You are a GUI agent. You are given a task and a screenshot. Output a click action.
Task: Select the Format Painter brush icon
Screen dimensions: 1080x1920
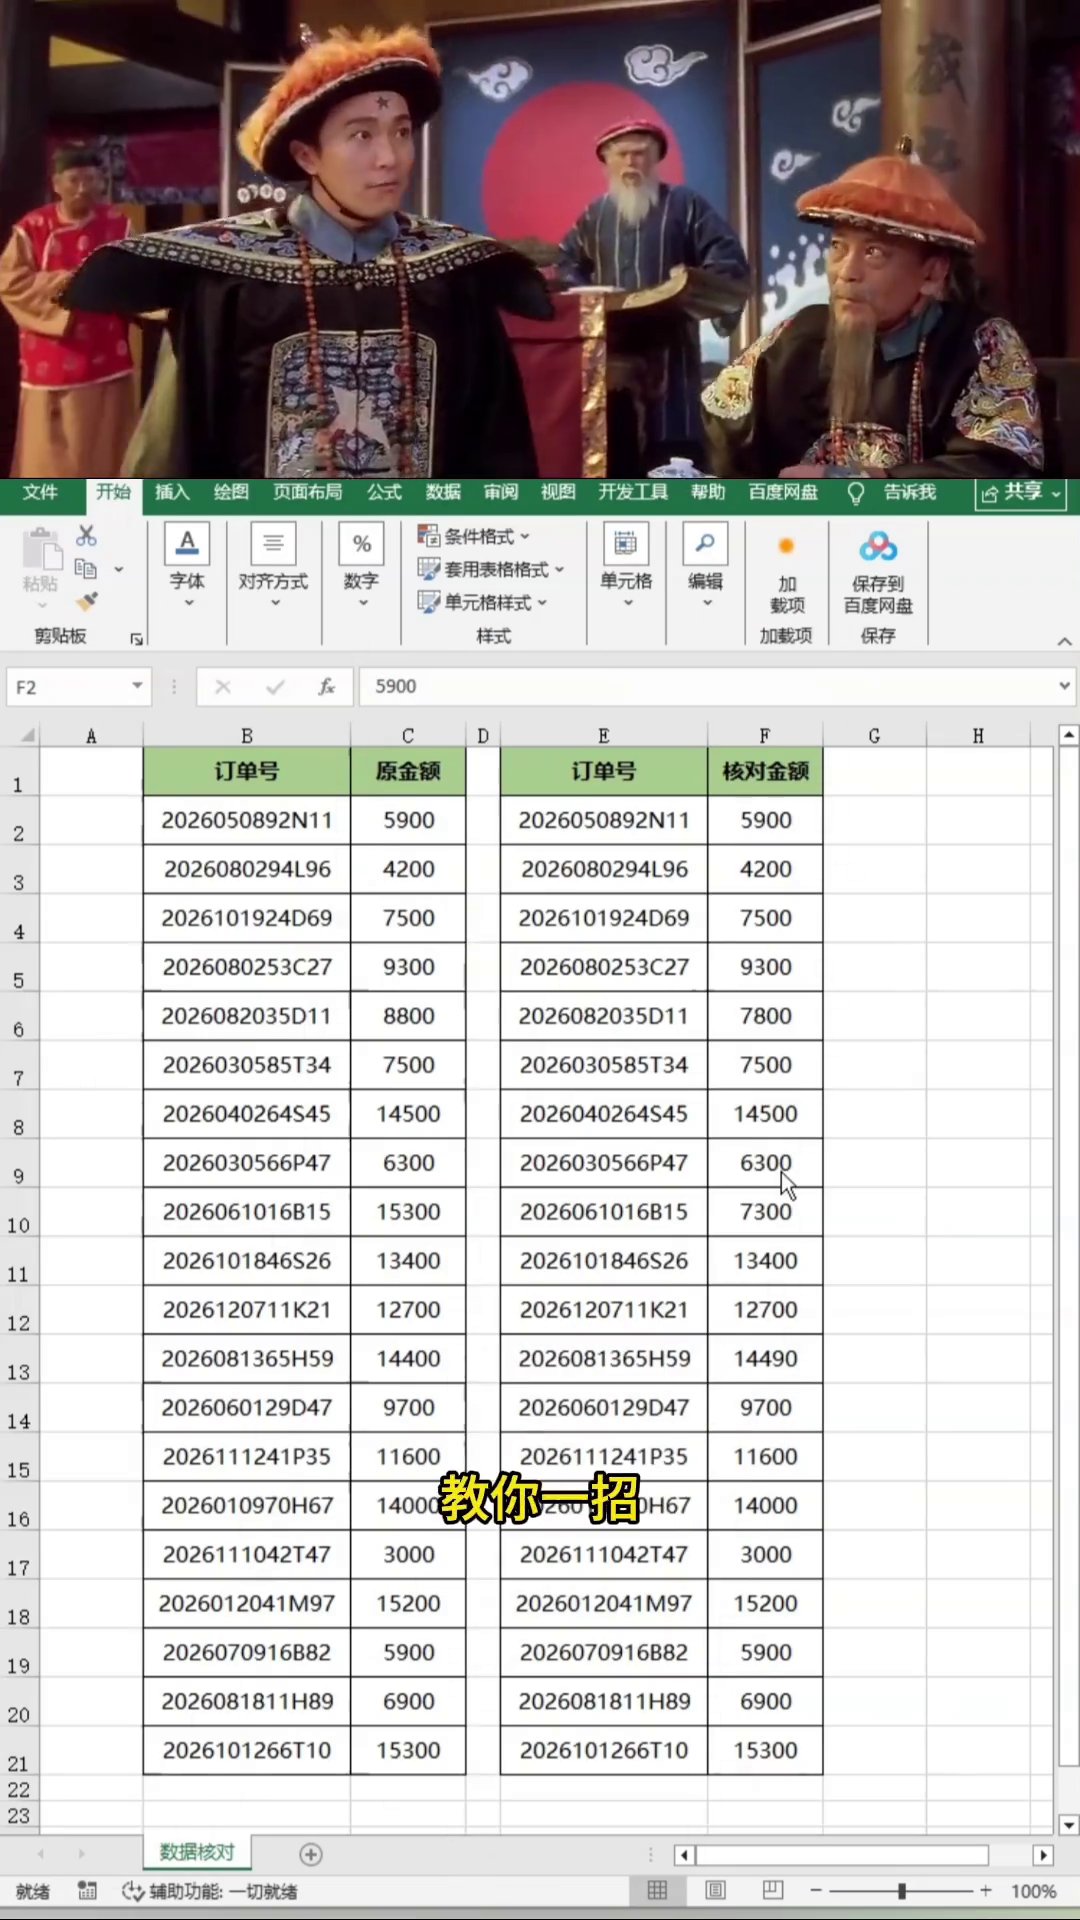click(x=87, y=601)
